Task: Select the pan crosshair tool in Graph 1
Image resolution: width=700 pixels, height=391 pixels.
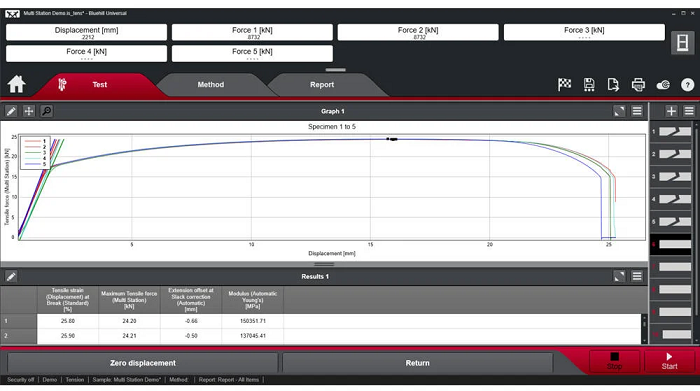Action: pyautogui.click(x=29, y=111)
